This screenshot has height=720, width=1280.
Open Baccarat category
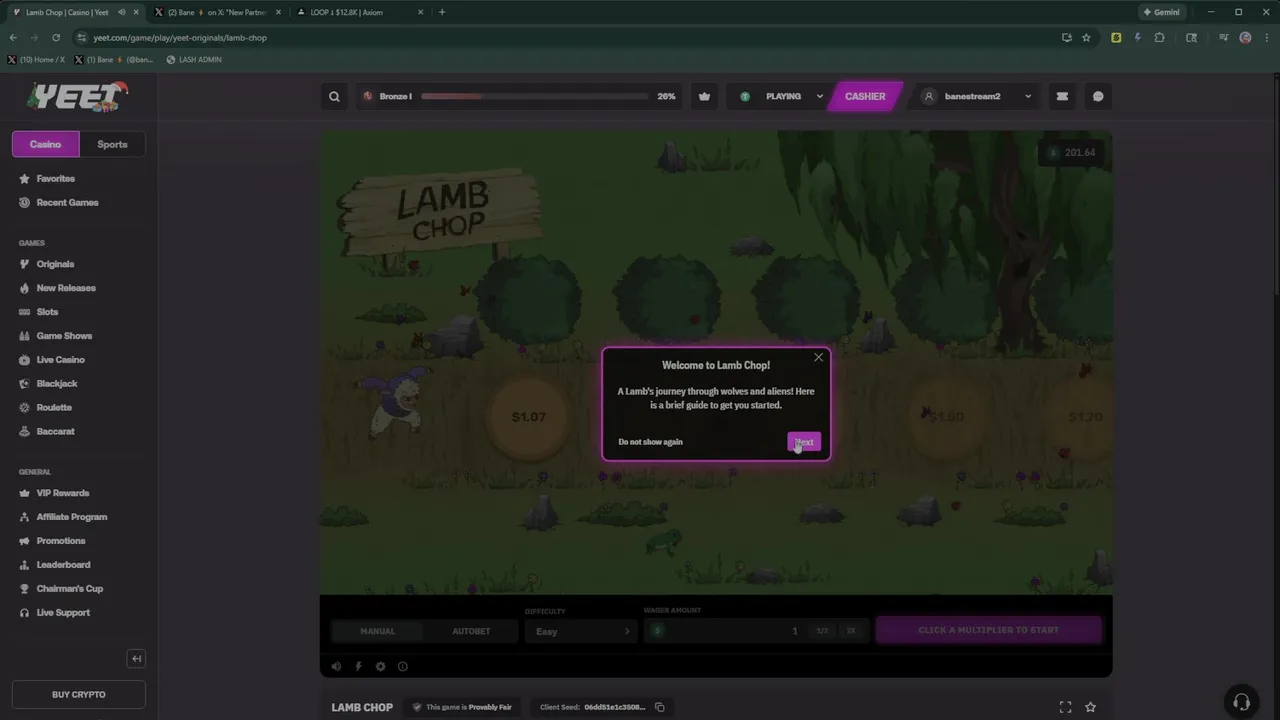coord(55,432)
